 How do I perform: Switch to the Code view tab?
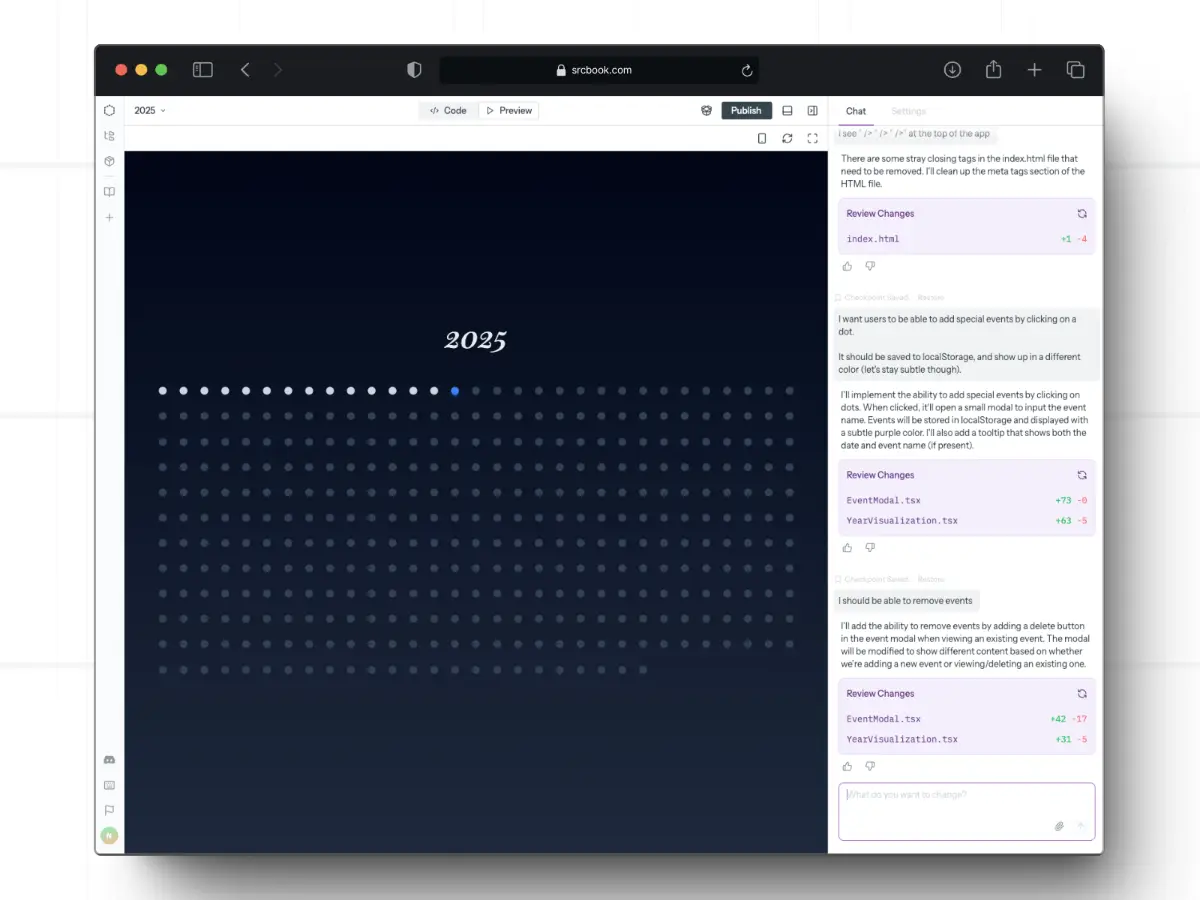pos(448,111)
